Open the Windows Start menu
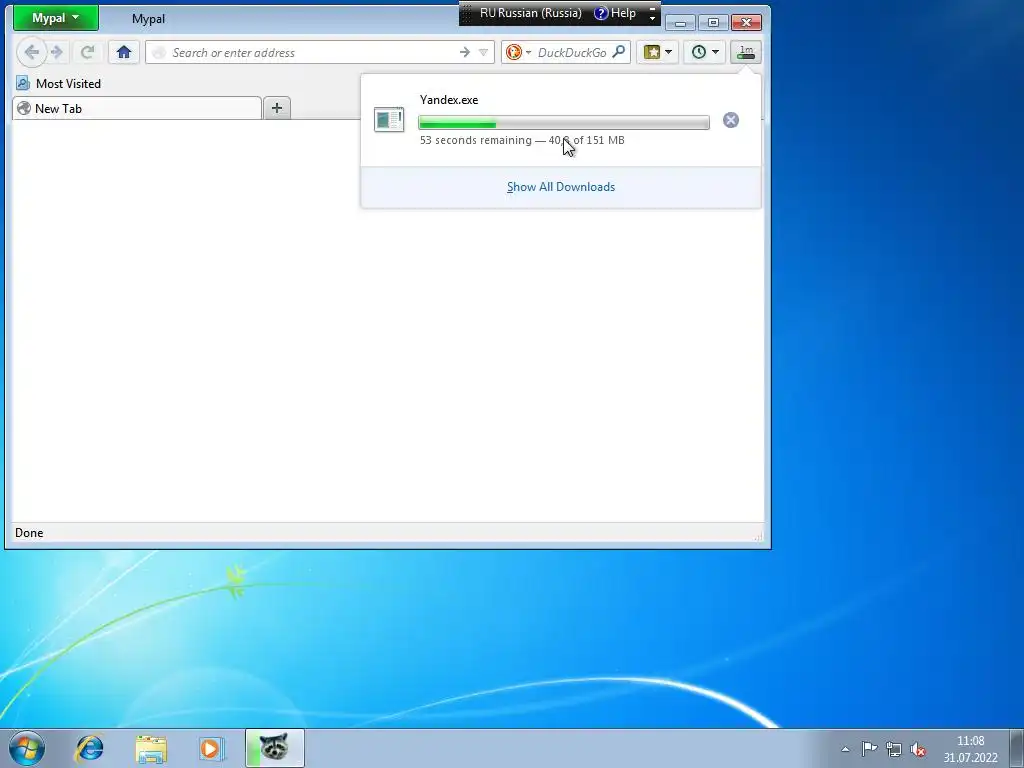This screenshot has width=1024, height=768. point(27,748)
